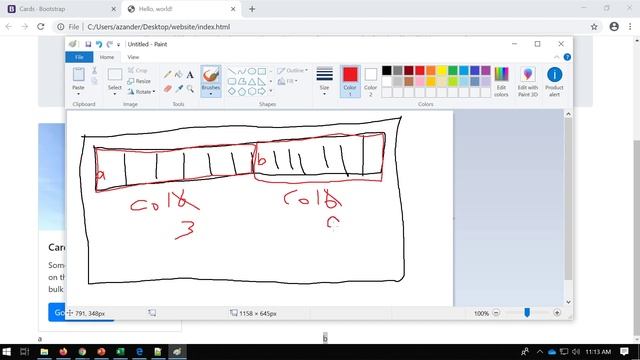Open the shape Fill dropdown

pyautogui.click(x=288, y=81)
